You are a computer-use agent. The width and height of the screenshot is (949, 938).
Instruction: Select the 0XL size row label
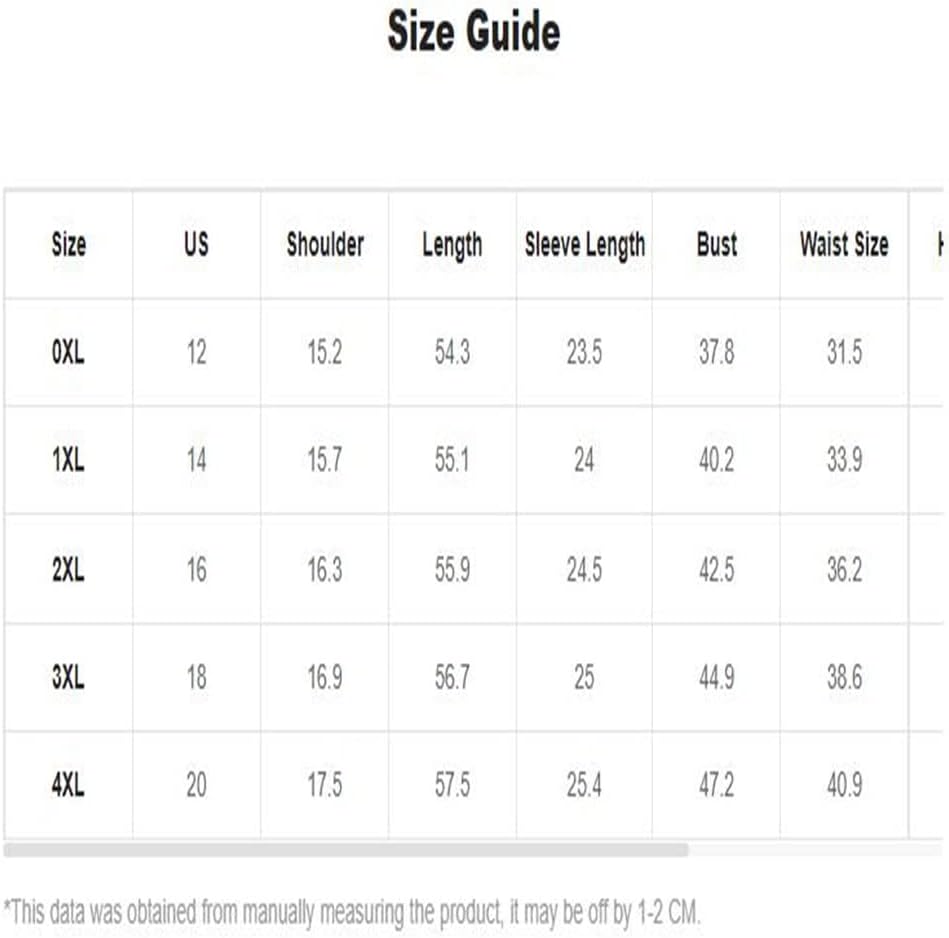[x=68, y=352]
